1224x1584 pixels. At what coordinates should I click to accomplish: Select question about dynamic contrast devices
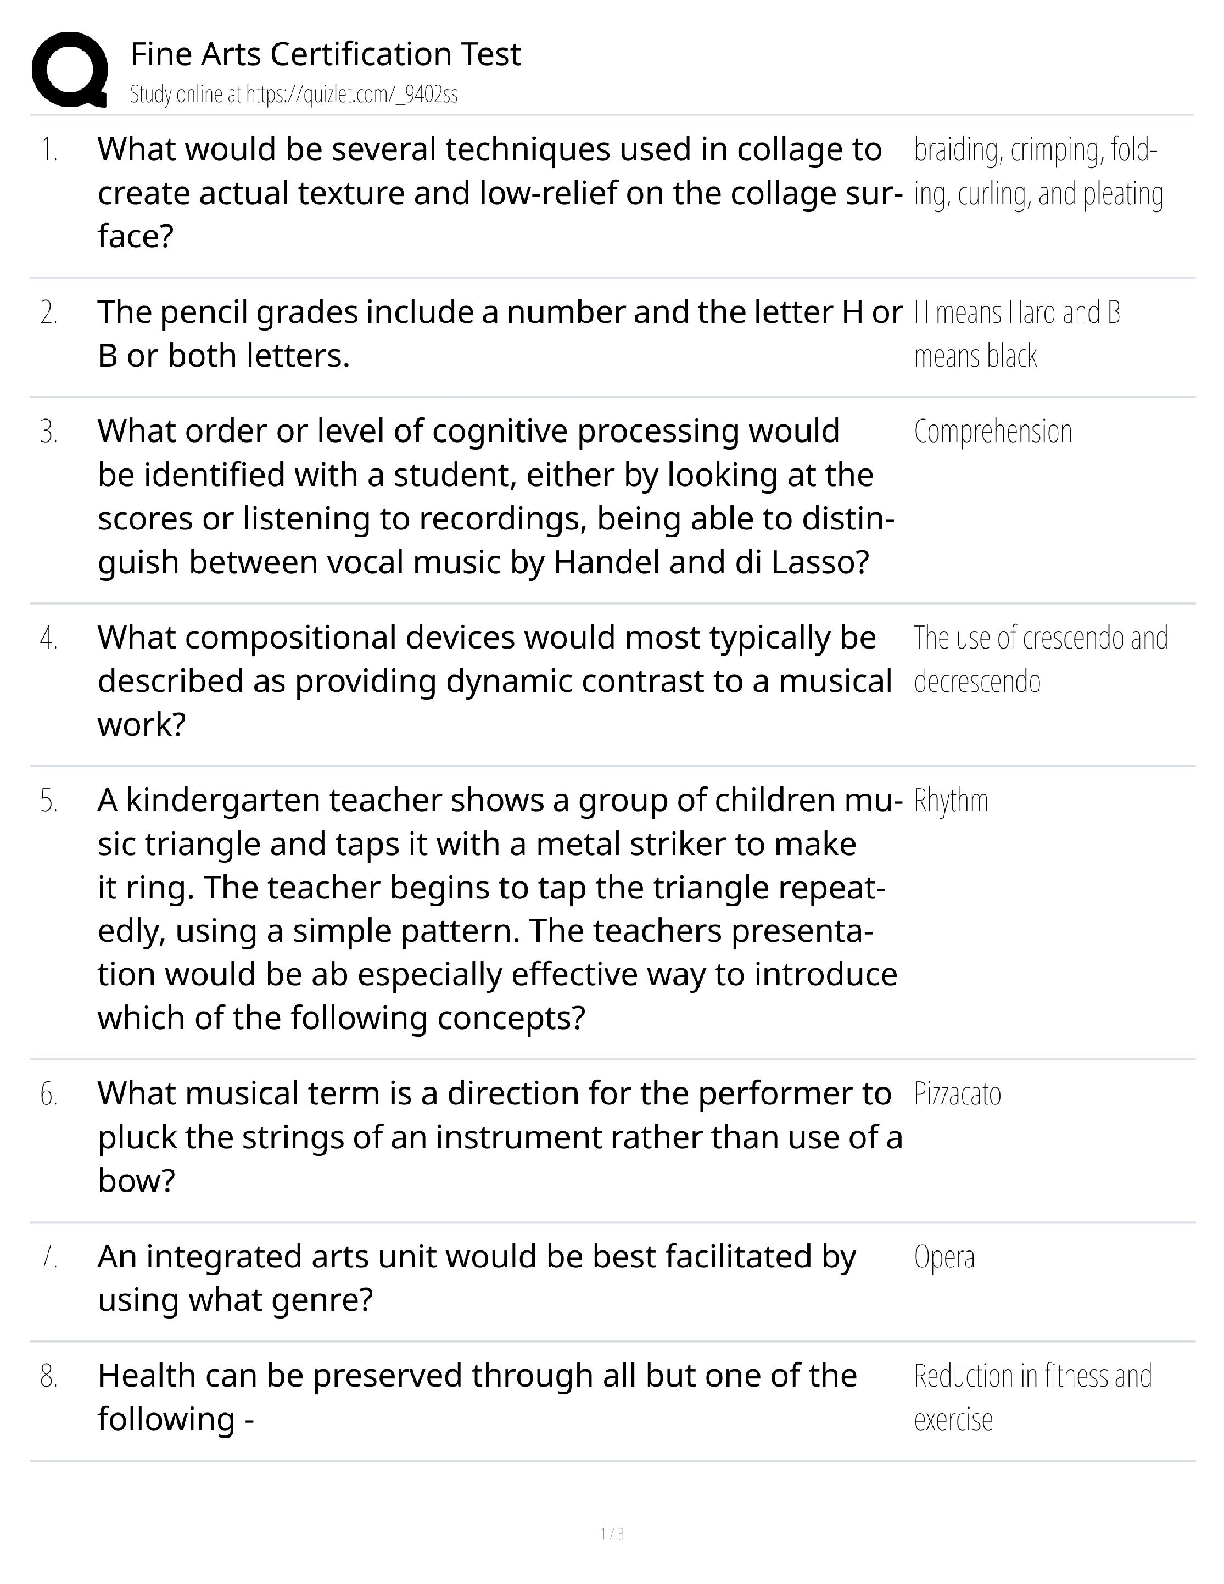pyautogui.click(x=495, y=681)
